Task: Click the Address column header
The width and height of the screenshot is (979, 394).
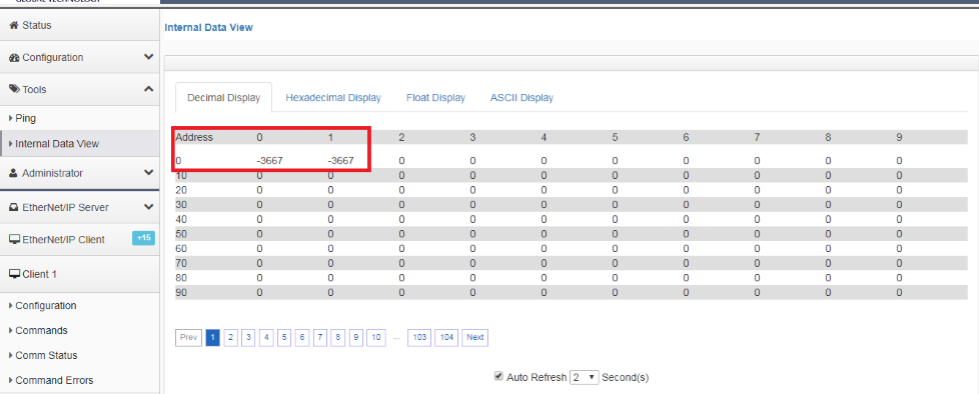Action: coord(195,137)
